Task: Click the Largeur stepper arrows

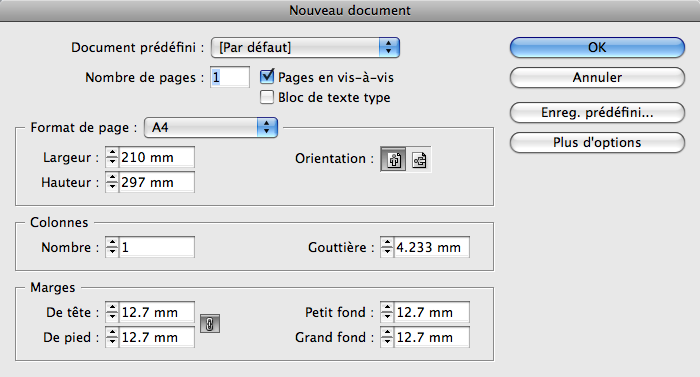Action: 112,157
